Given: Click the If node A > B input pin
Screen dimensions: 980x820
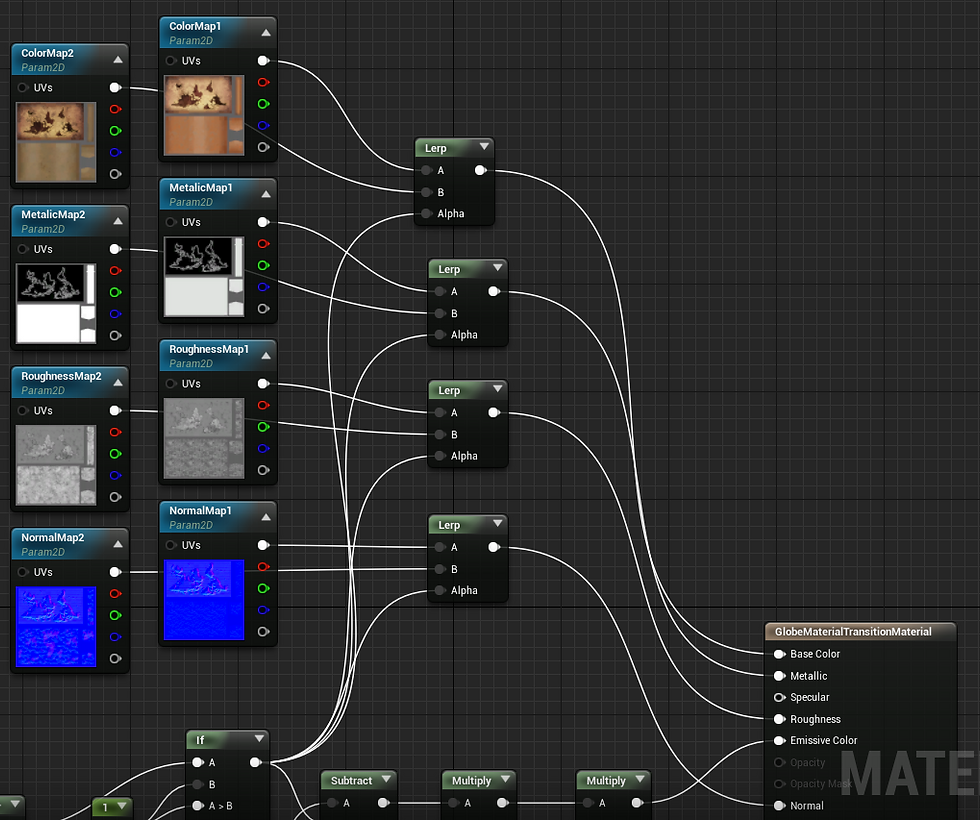Looking at the screenshot, I should (x=198, y=806).
